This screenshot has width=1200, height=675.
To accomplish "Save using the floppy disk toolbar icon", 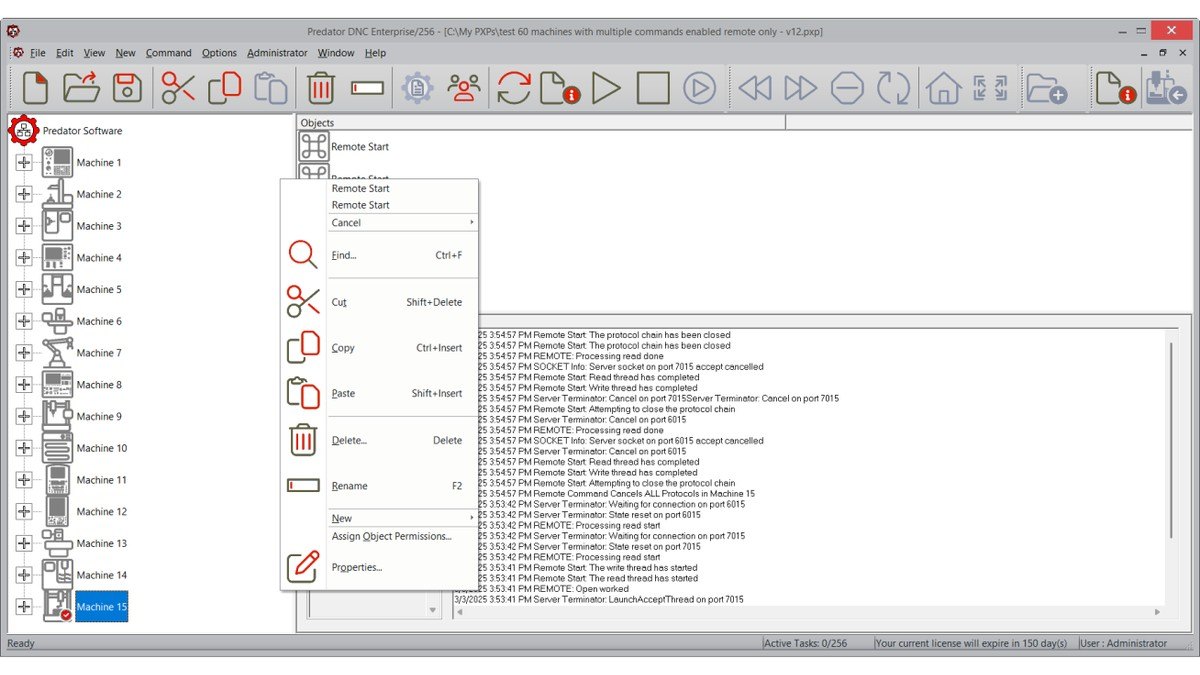I will tap(127, 88).
